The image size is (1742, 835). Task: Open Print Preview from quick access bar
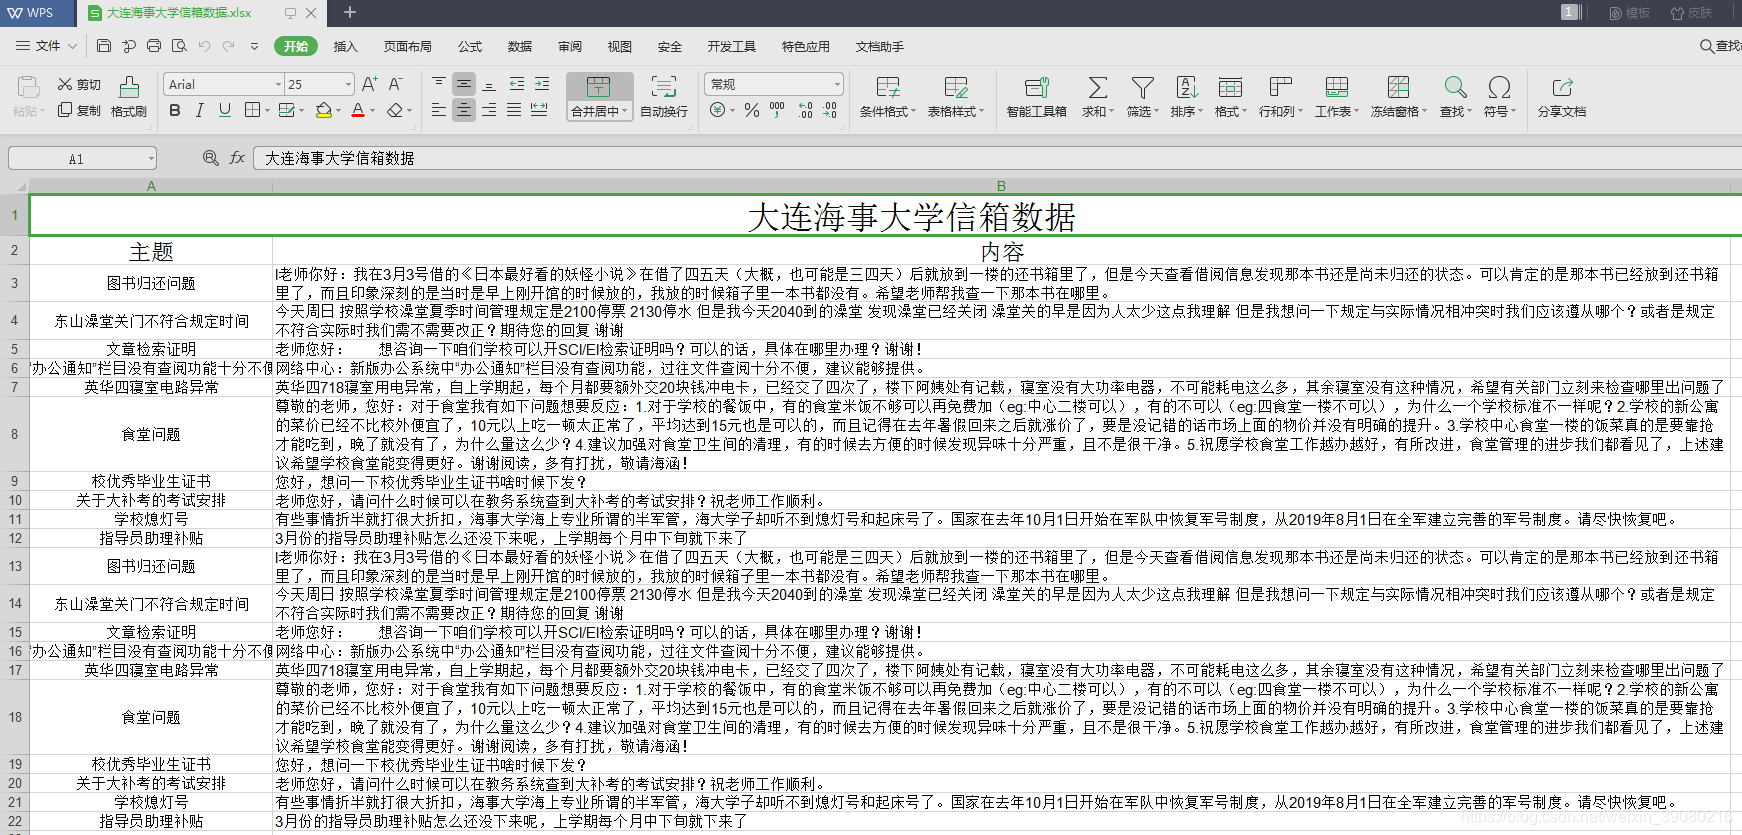point(179,46)
